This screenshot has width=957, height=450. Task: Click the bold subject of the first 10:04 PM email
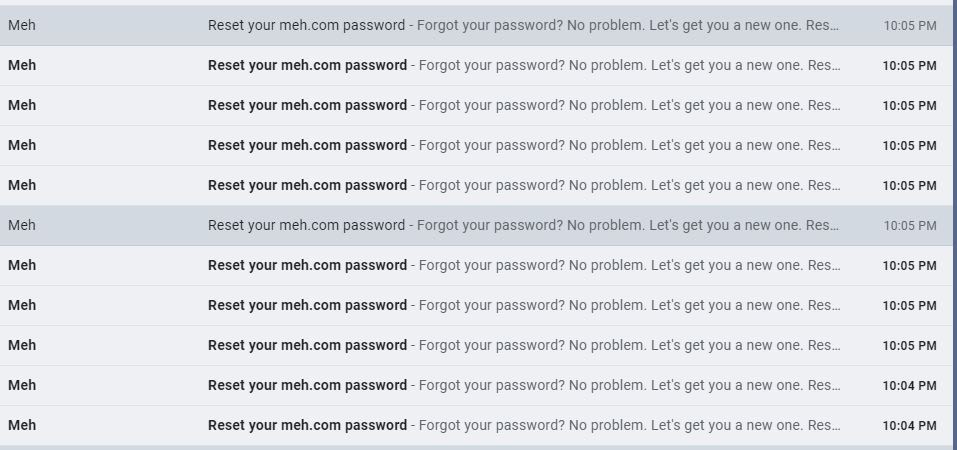coord(307,385)
